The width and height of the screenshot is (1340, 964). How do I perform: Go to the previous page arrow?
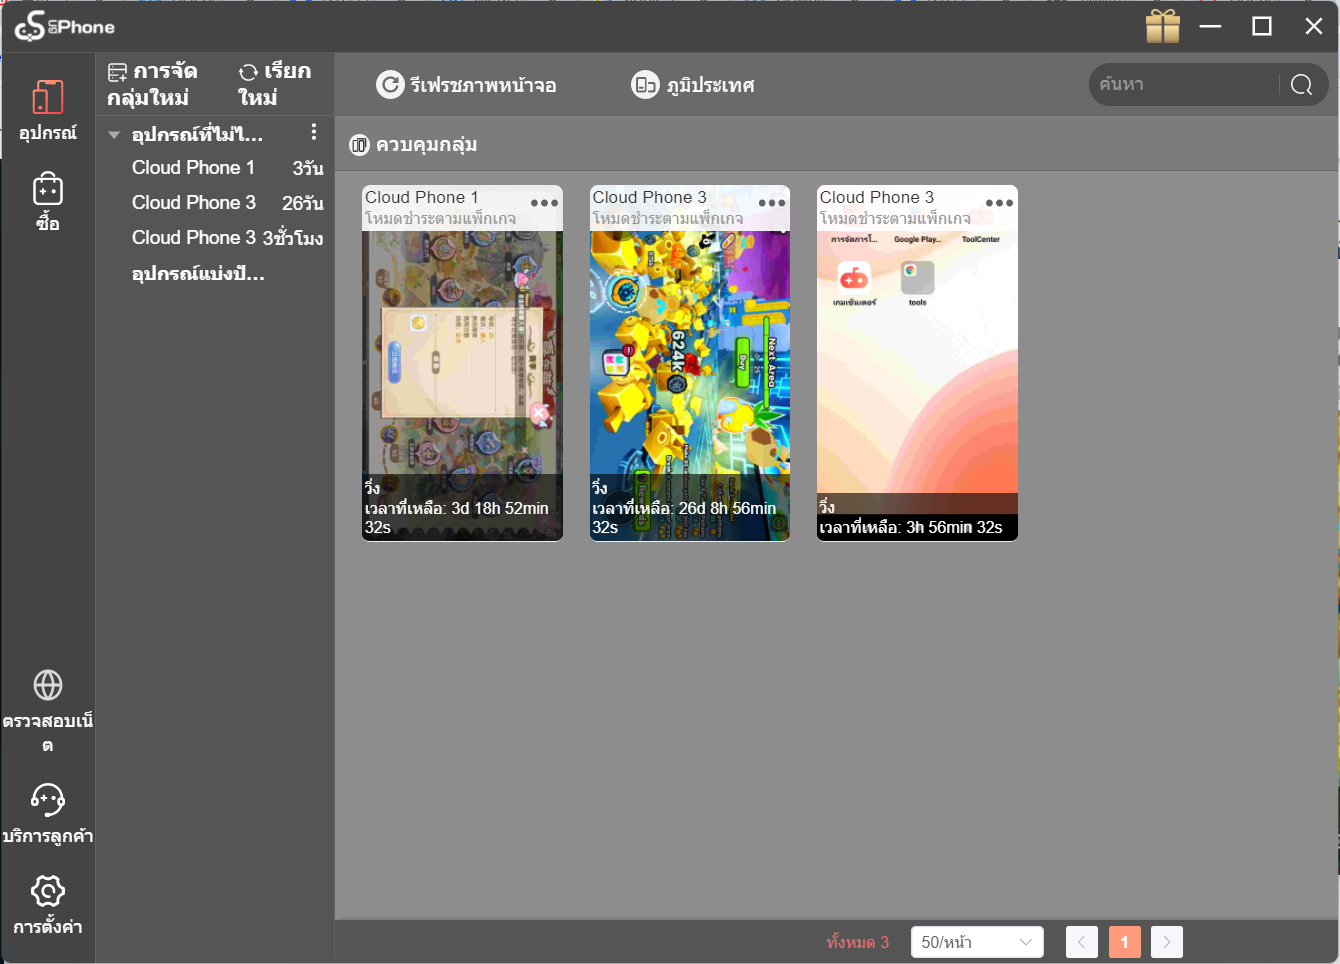[1082, 942]
